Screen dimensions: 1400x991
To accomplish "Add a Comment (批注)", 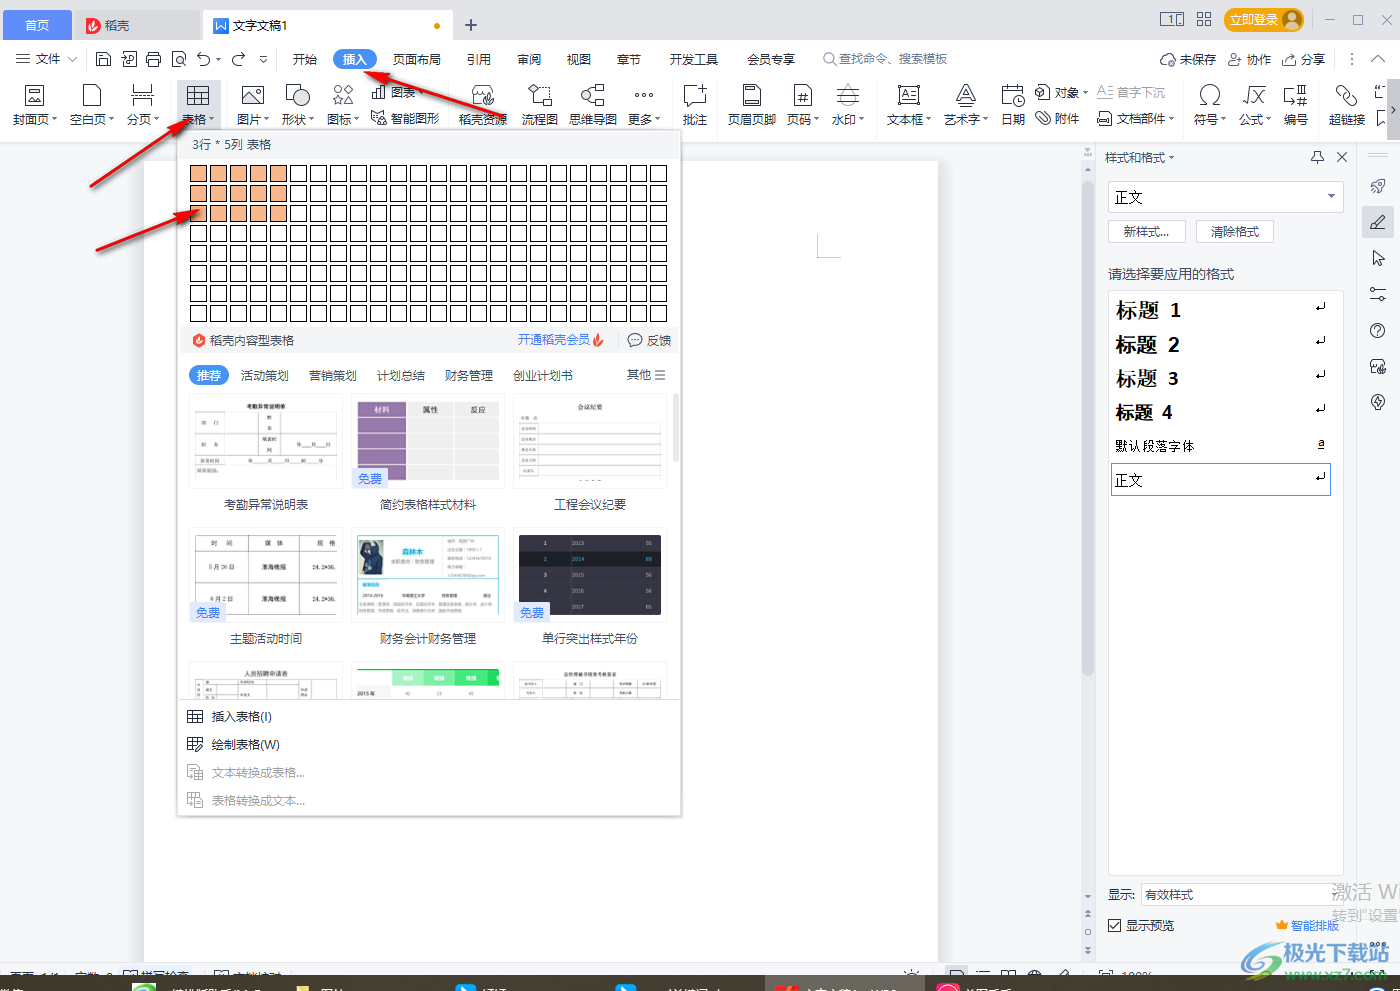I will [695, 105].
